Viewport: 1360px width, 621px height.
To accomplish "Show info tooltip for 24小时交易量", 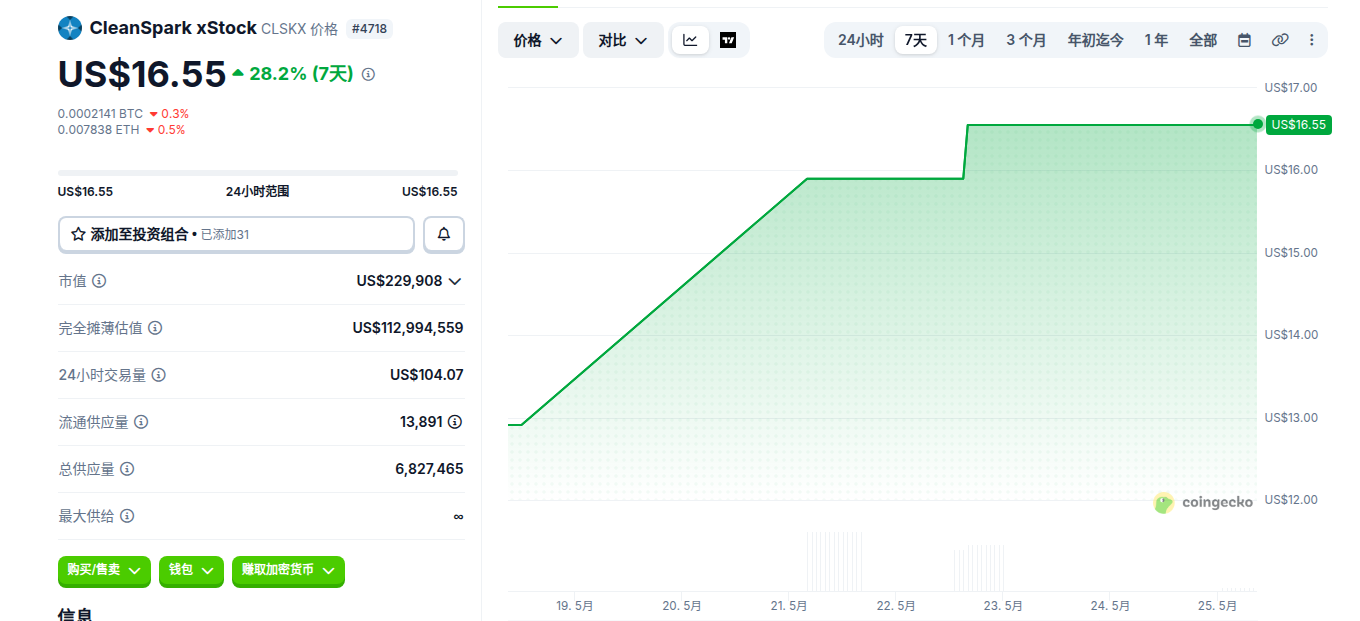I will (x=159, y=375).
